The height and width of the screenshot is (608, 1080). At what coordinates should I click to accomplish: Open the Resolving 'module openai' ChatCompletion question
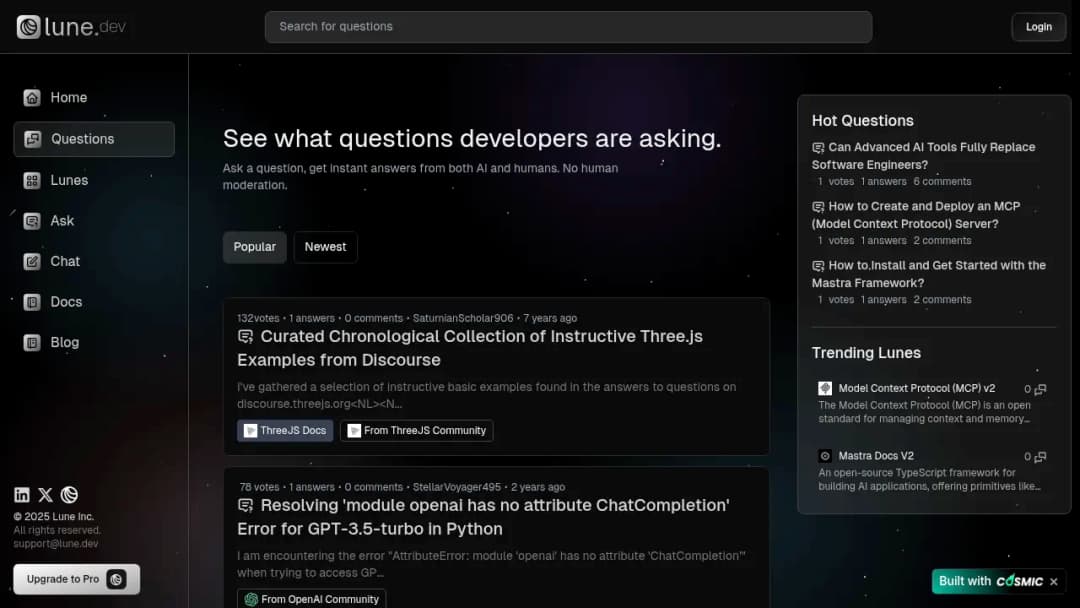[484, 517]
